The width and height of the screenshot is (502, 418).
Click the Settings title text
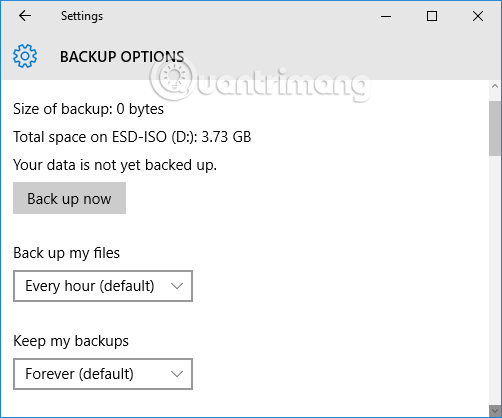click(x=82, y=16)
